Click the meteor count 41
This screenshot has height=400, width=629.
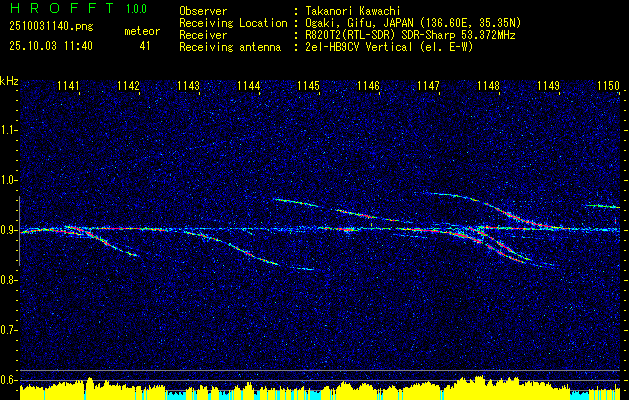145,46
